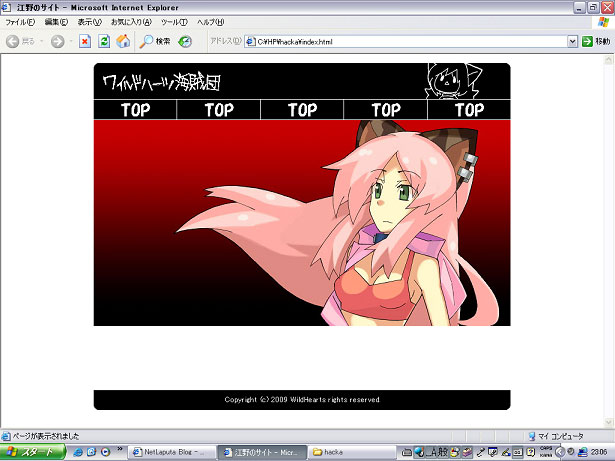Open Forward button history dropdown arrow
Screen dimensions: 615x461
[71, 41]
